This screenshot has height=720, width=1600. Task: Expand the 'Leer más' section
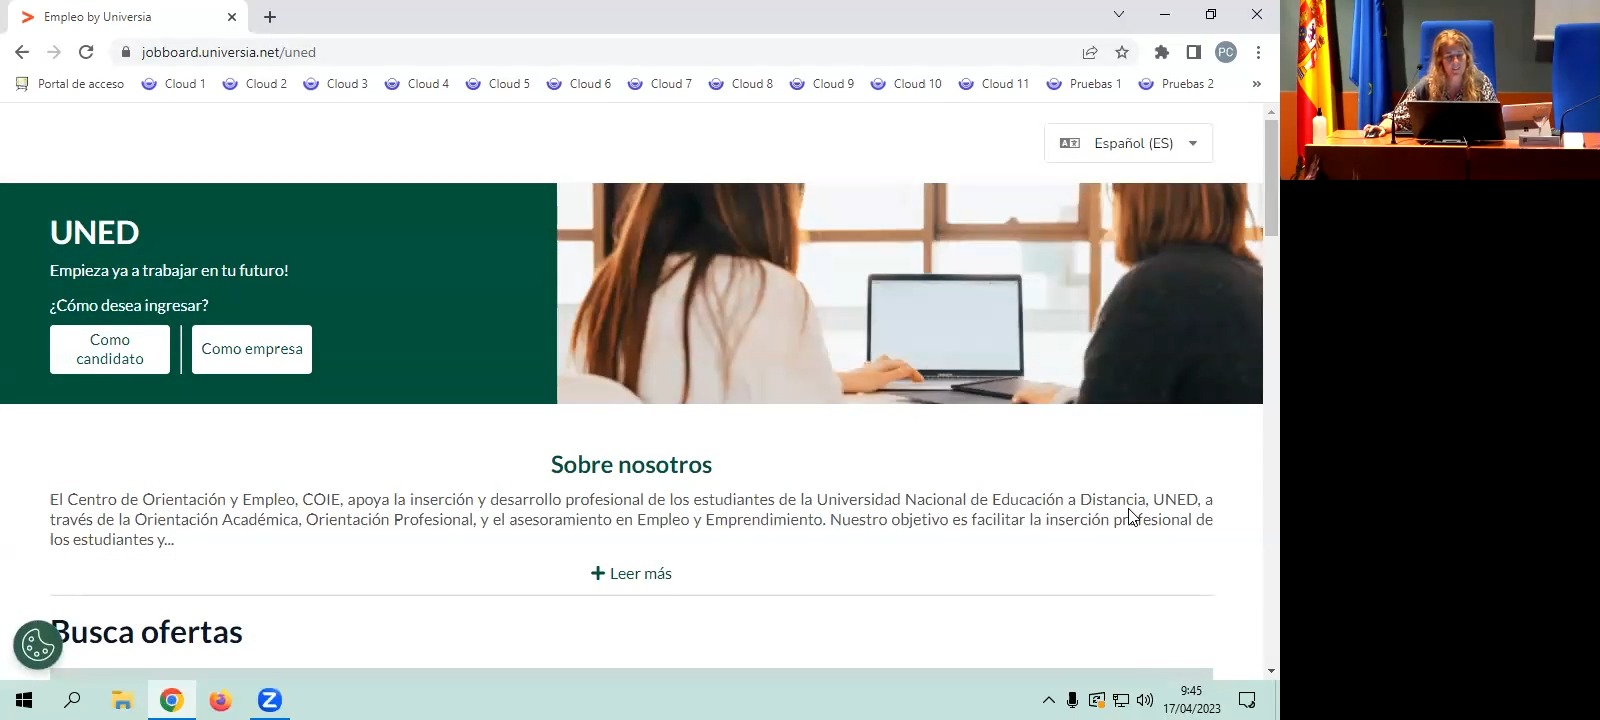(631, 573)
